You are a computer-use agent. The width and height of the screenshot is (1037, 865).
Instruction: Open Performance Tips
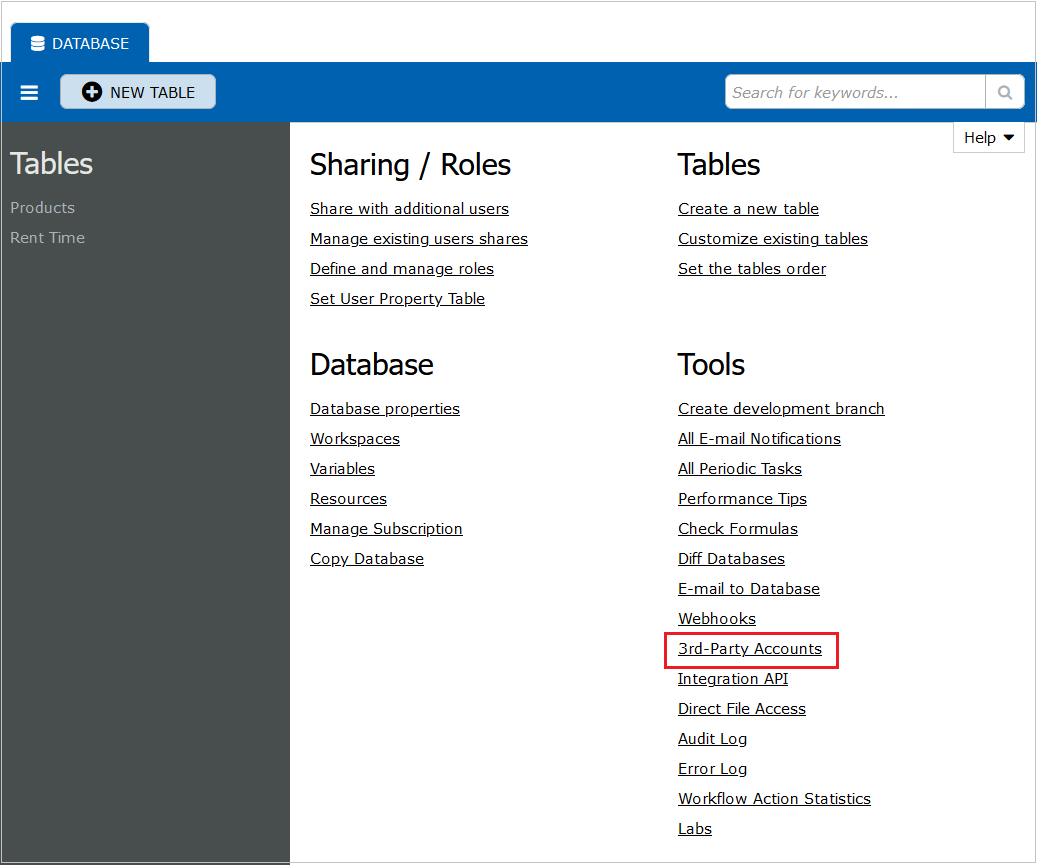(x=742, y=499)
